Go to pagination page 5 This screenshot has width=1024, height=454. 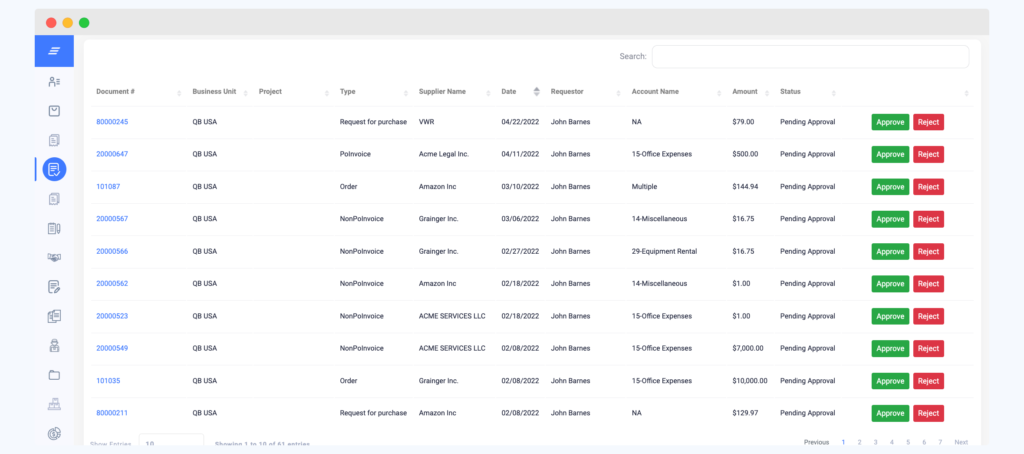click(908, 442)
